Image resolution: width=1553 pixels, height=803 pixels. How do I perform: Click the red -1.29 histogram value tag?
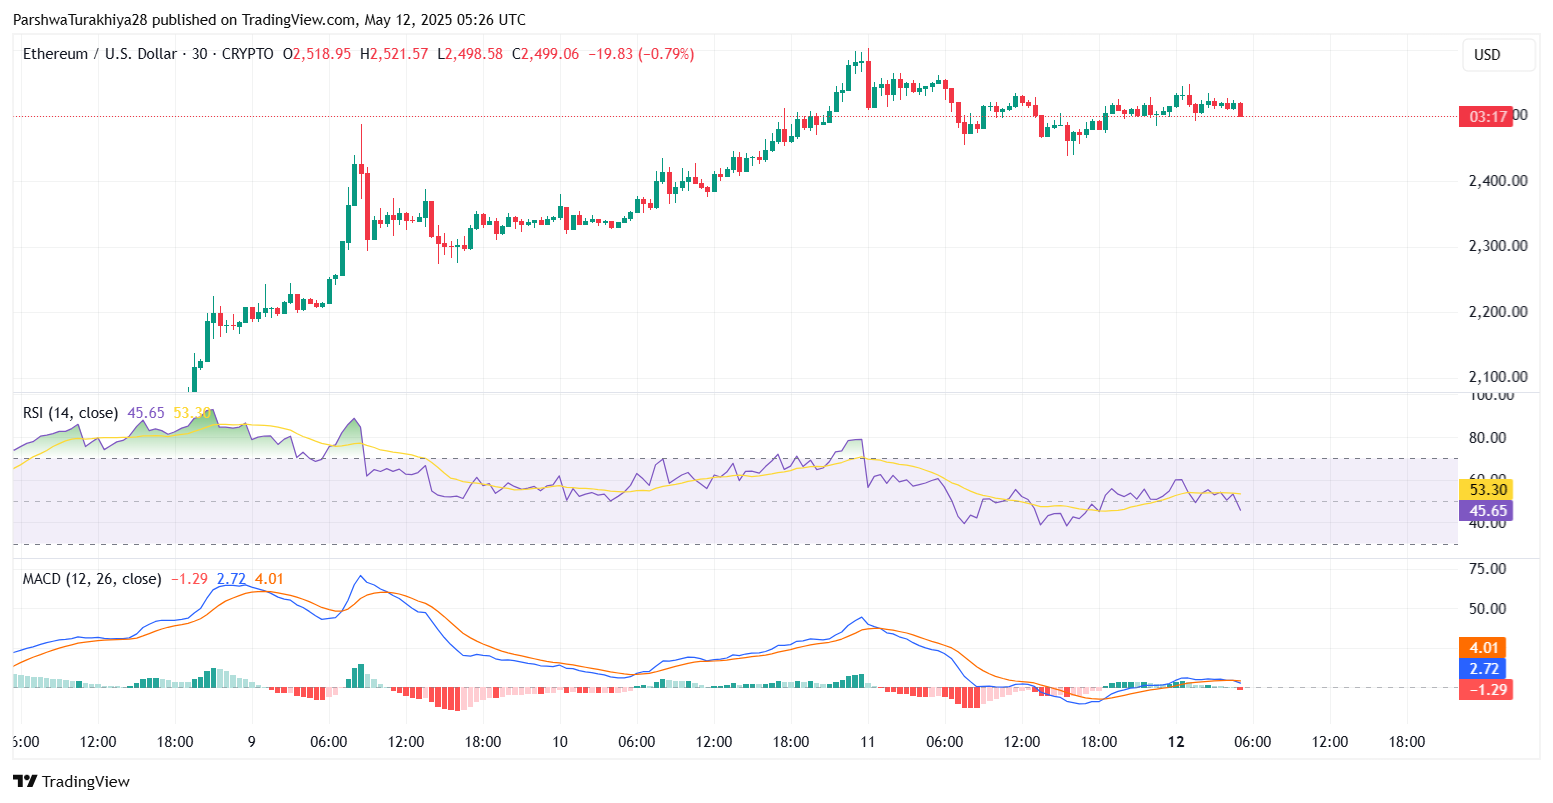click(x=1485, y=689)
